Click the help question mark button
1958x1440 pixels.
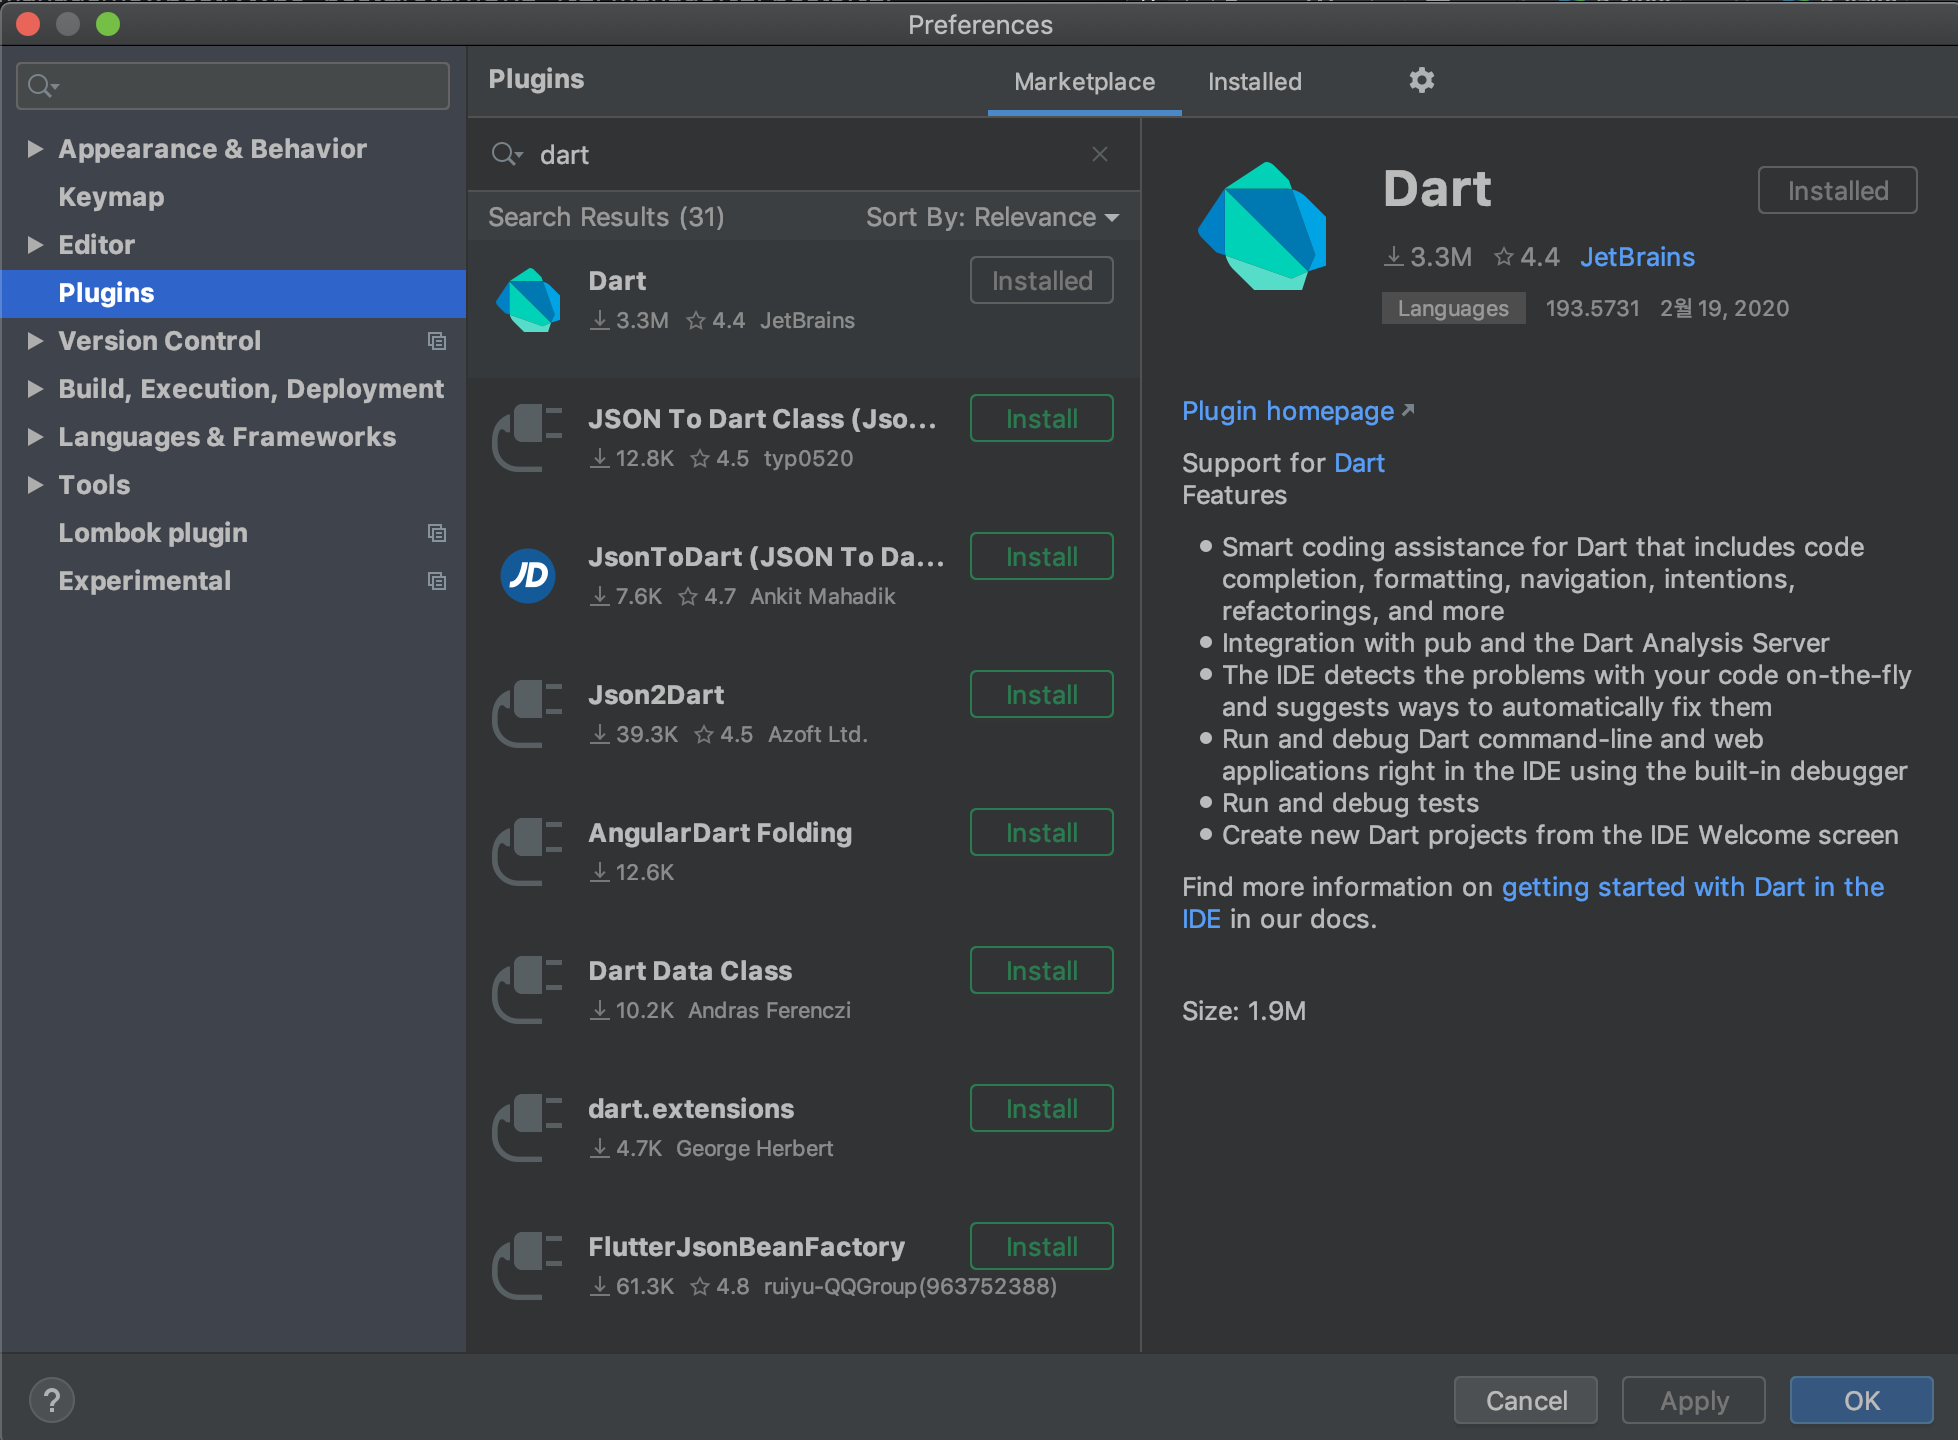click(52, 1400)
